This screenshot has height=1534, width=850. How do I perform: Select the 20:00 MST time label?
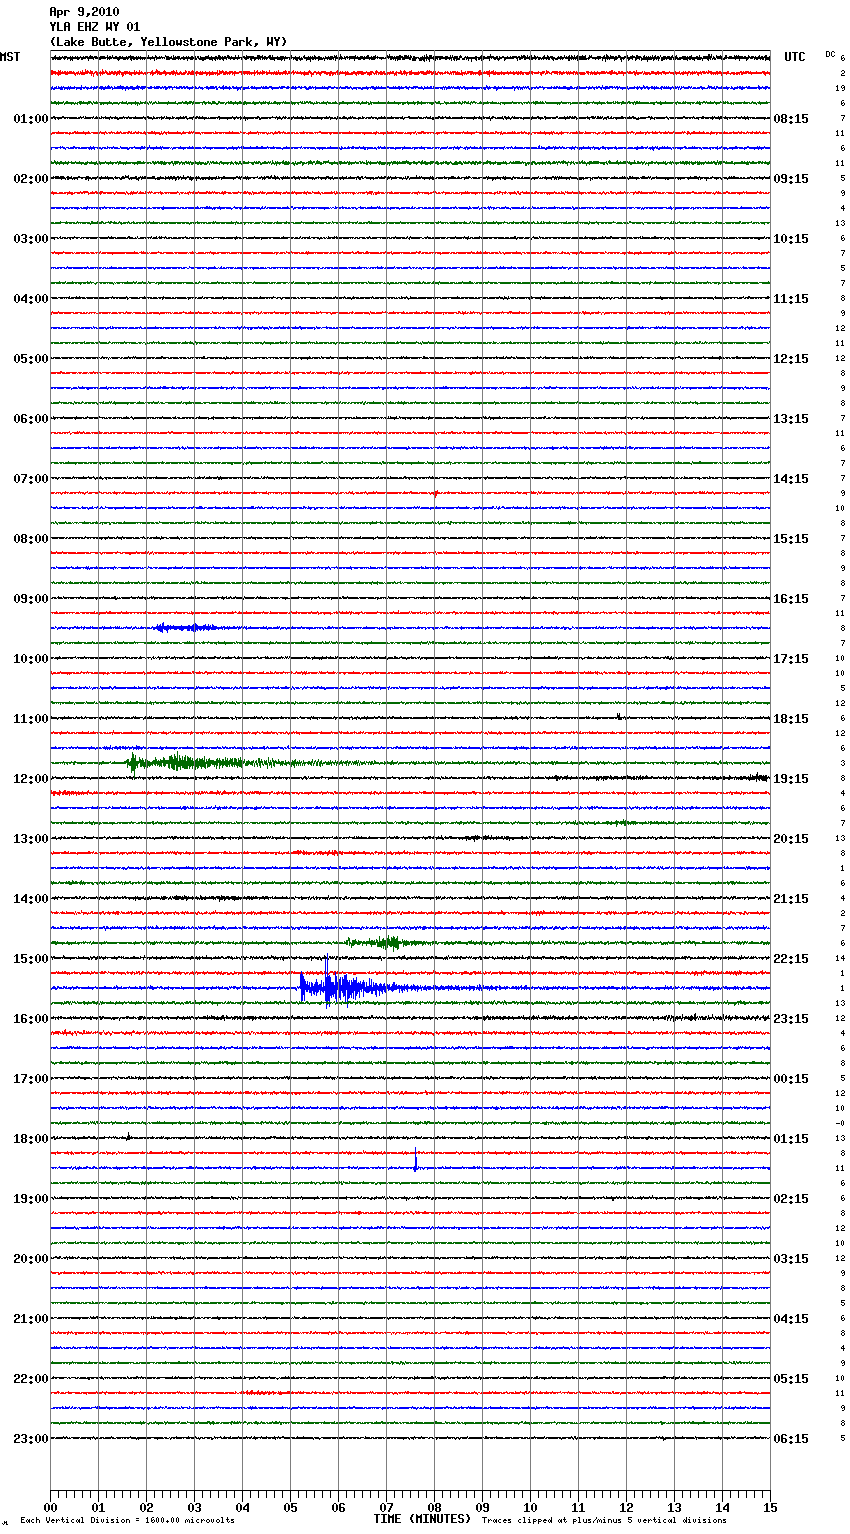click(31, 1259)
